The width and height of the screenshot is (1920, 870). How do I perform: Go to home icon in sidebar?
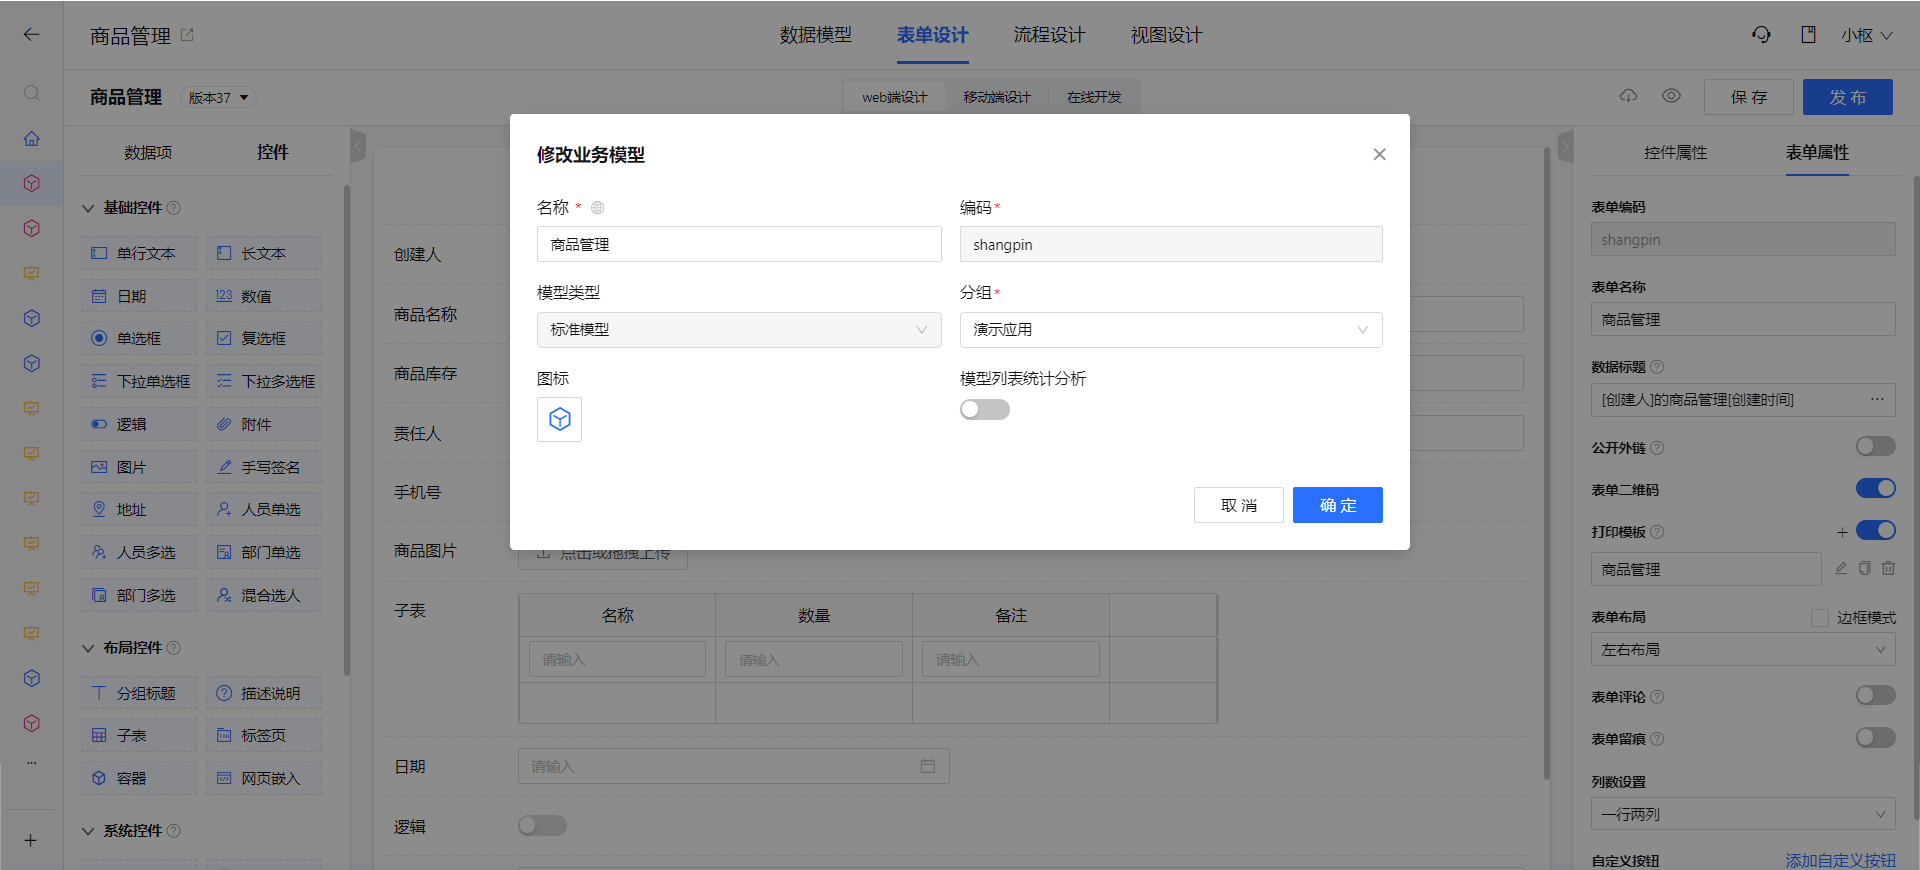(x=32, y=138)
